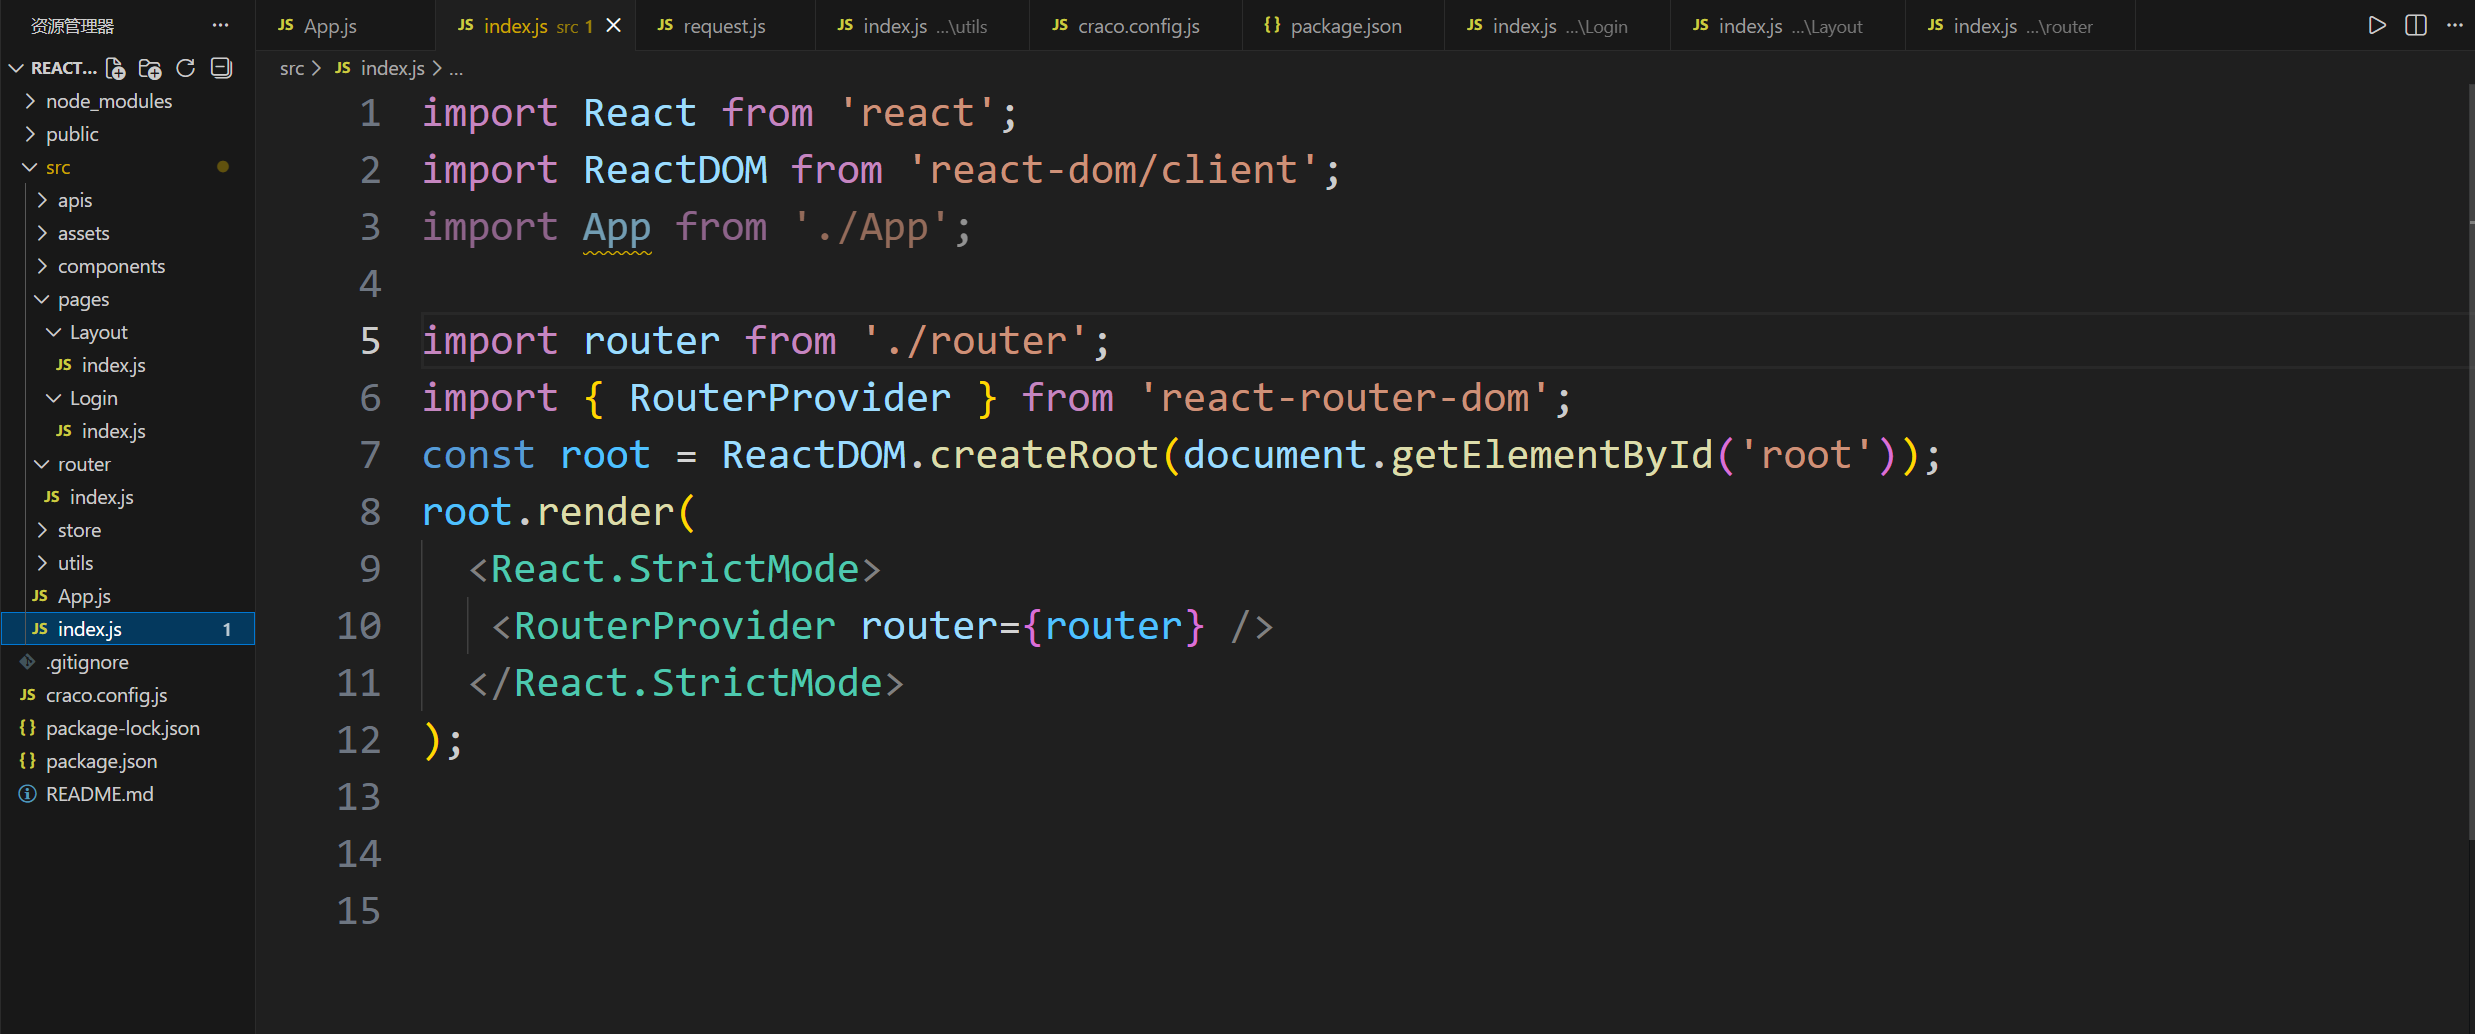This screenshot has height=1034, width=2475.
Task: Switch to the craco.config.js tab
Action: click(1138, 26)
